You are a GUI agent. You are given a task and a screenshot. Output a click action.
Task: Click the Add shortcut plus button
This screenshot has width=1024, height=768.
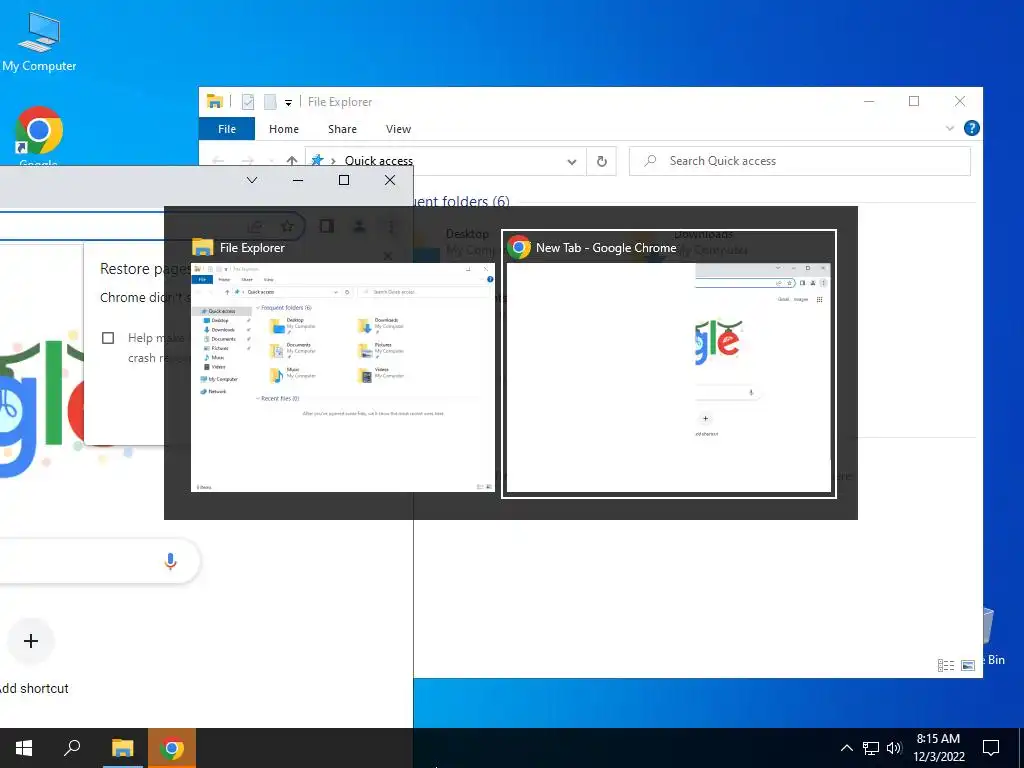pos(31,641)
